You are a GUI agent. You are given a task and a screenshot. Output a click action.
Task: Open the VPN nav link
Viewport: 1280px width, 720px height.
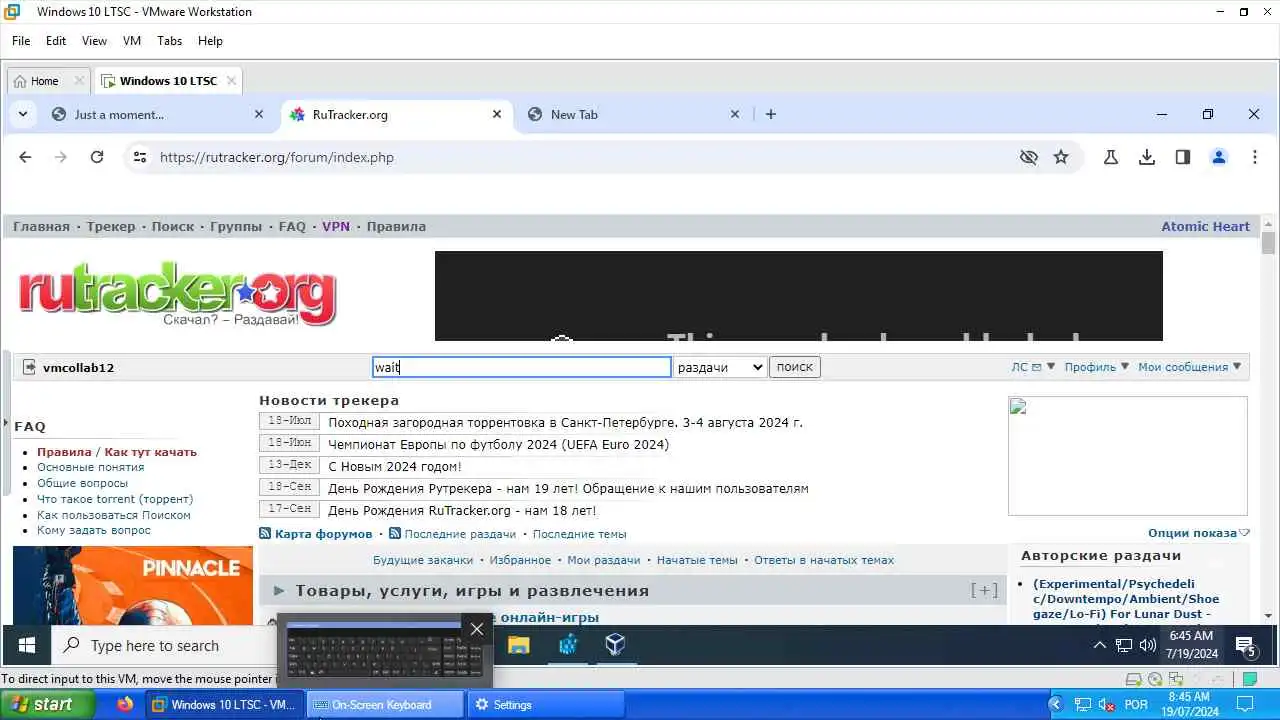[336, 226]
